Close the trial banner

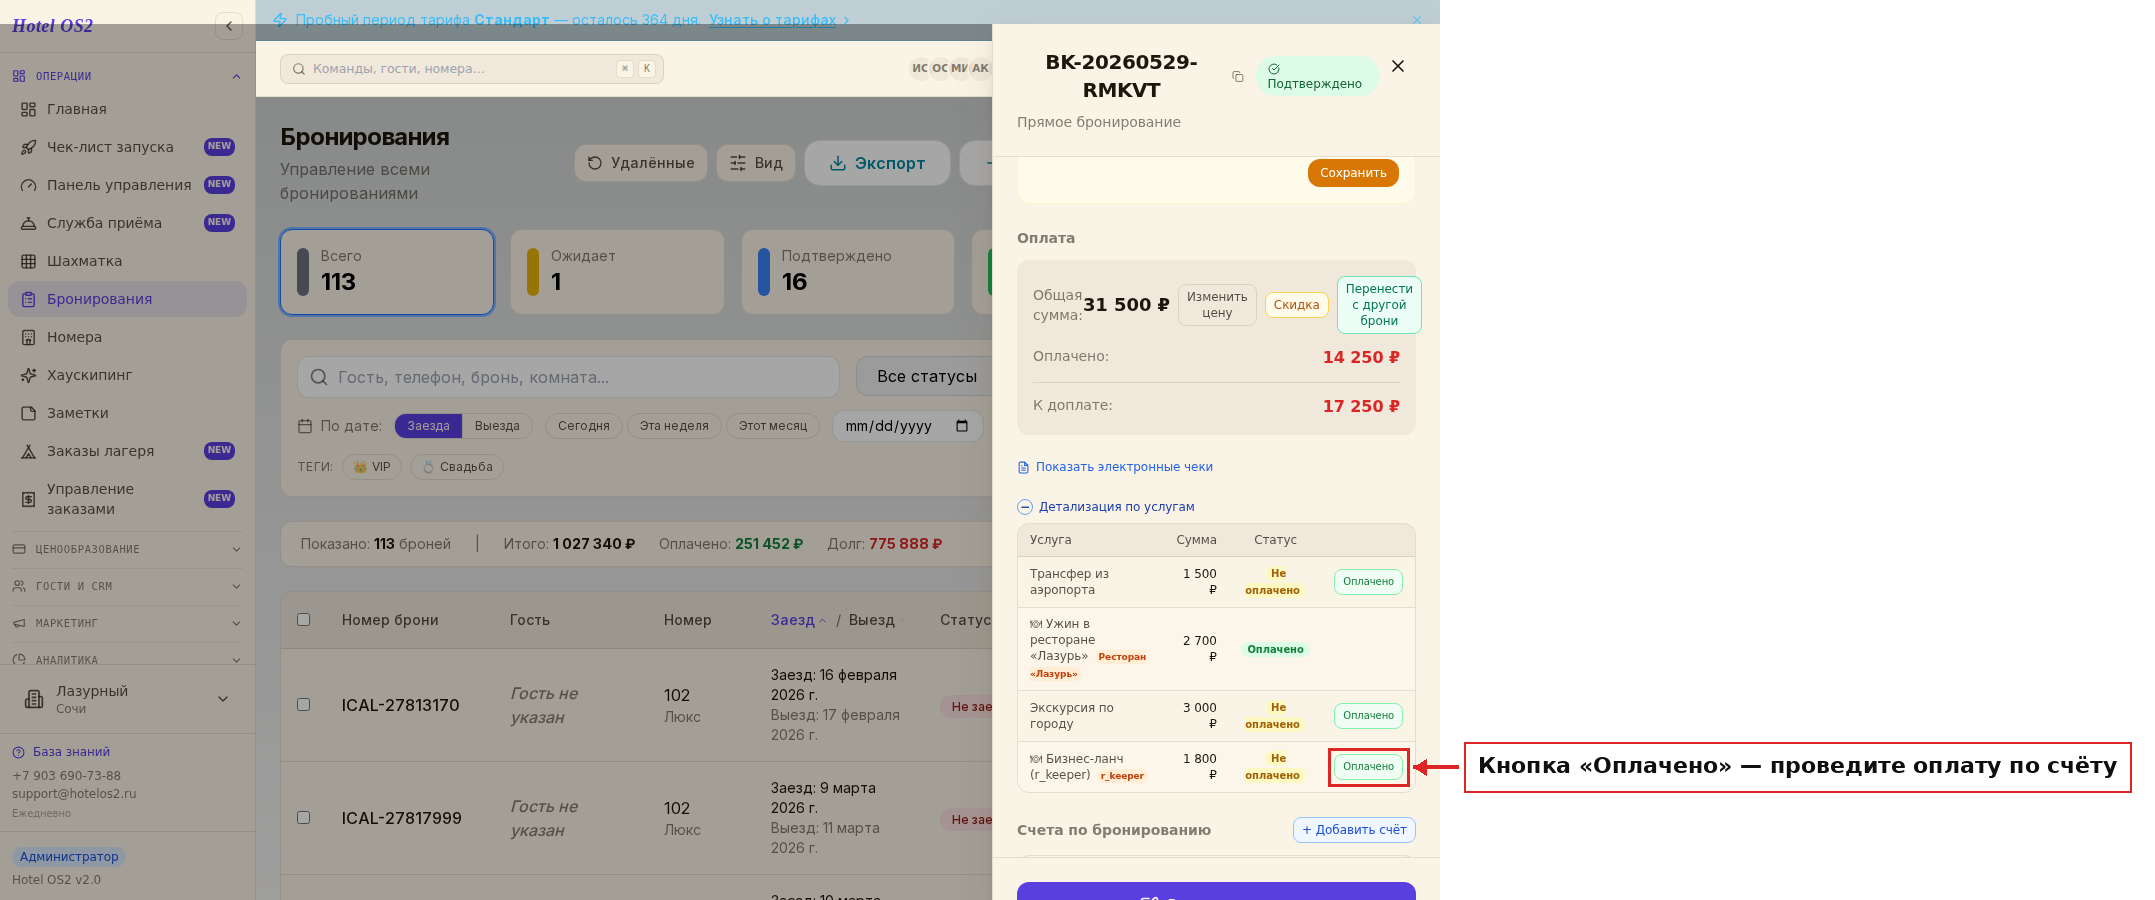coord(1416,20)
